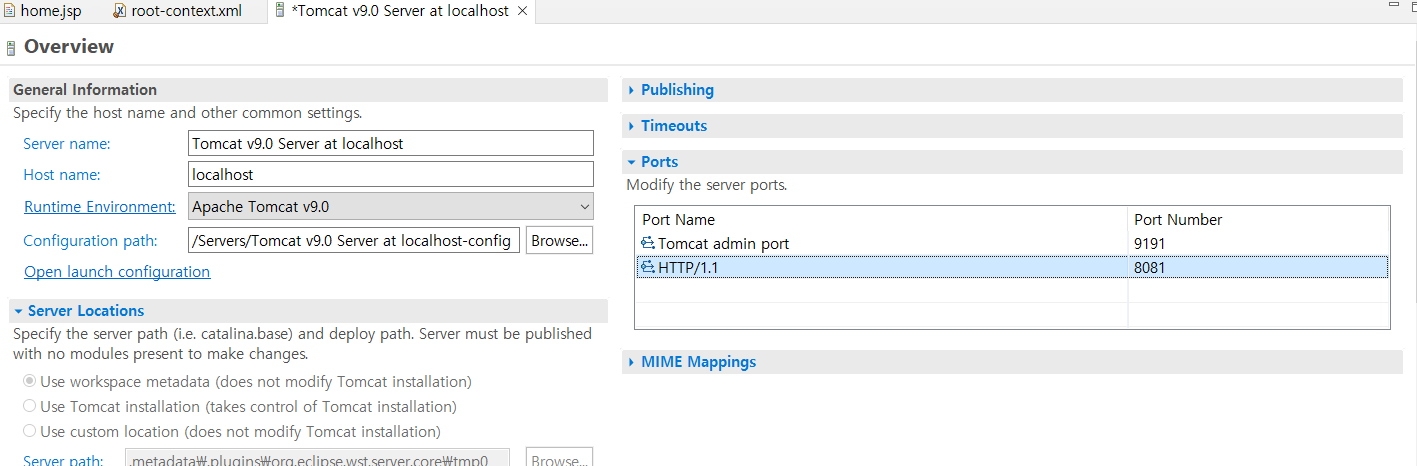This screenshot has width=1417, height=466.
Task: Open the Runtime Environment dropdown
Action: pyautogui.click(x=391, y=207)
